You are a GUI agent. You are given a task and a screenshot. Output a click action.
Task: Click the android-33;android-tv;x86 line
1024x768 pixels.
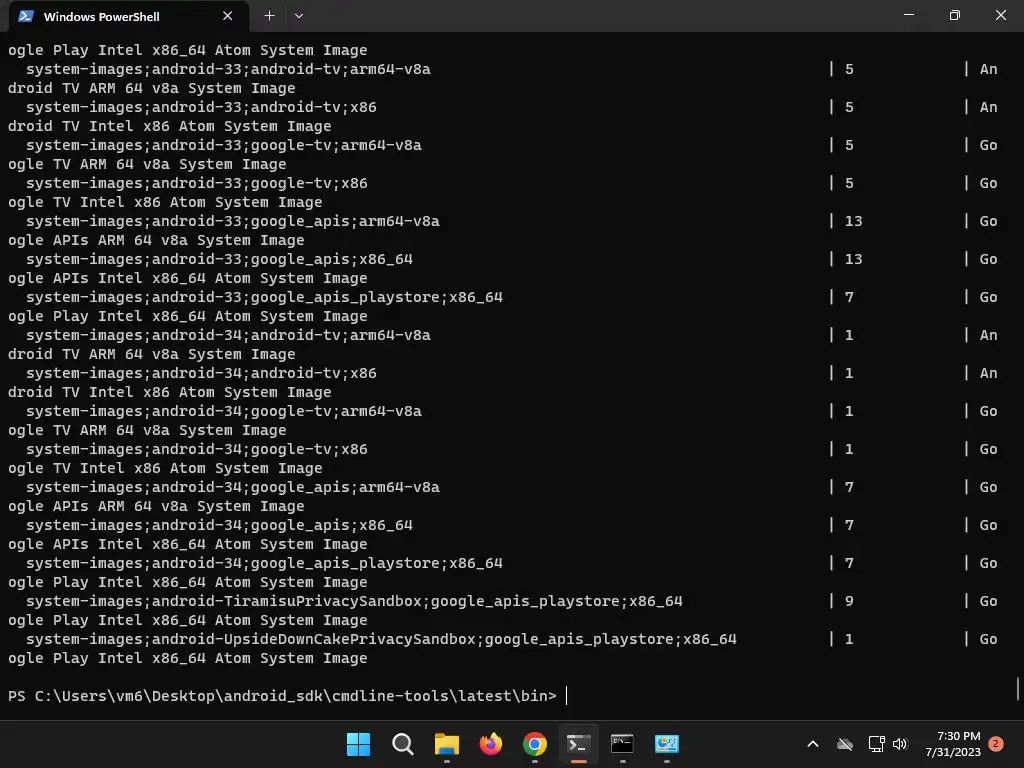pyautogui.click(x=201, y=107)
